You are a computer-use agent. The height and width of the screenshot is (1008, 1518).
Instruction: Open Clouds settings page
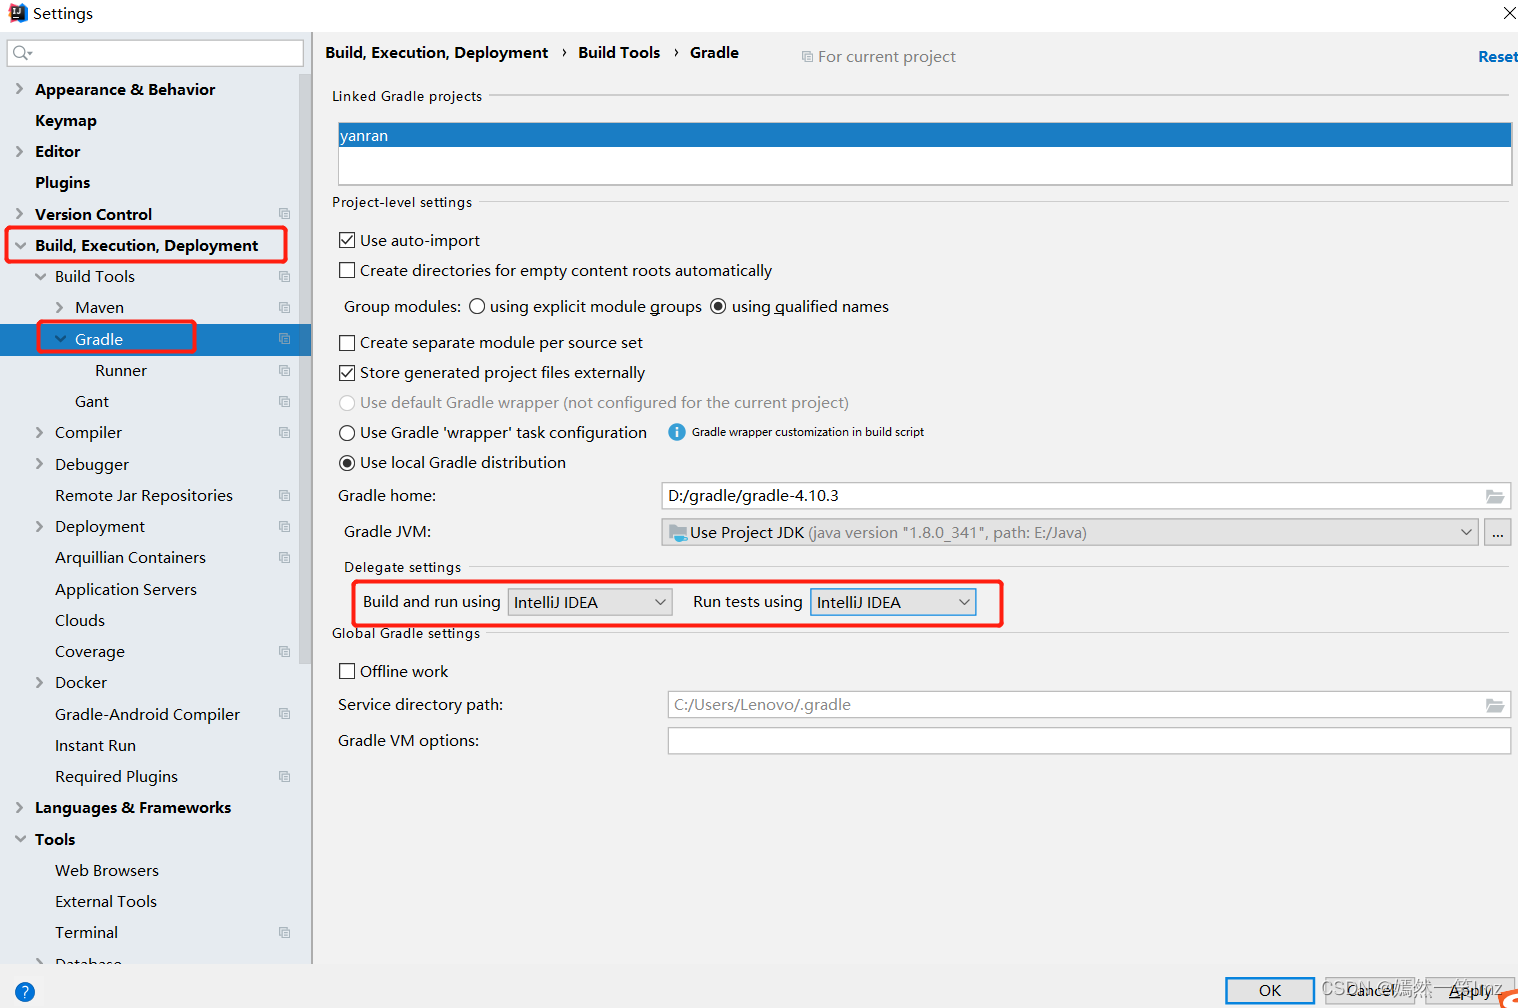80,620
